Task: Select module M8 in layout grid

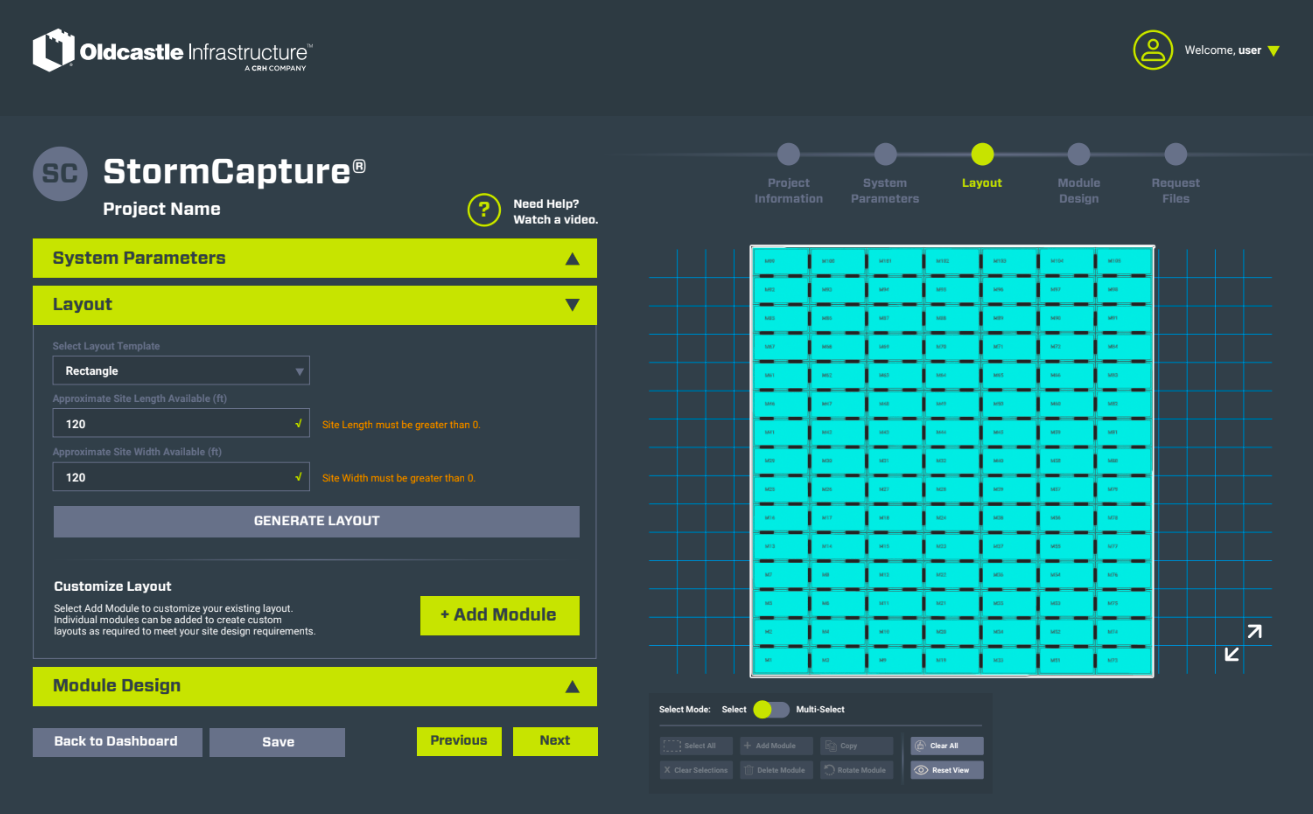Action: click(x=838, y=575)
